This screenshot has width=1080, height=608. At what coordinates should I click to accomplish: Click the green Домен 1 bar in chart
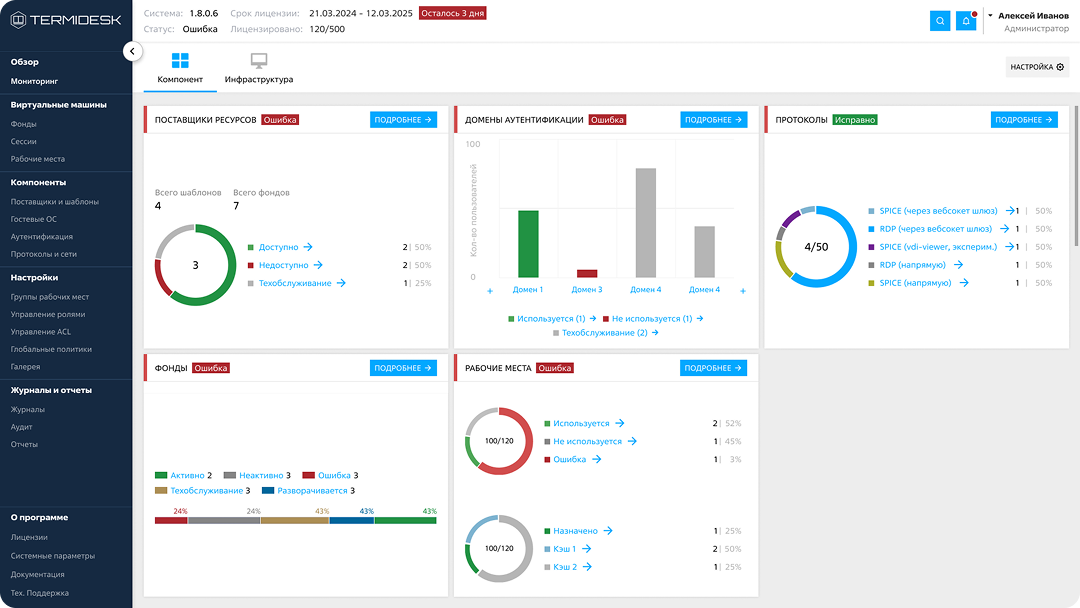pyautogui.click(x=528, y=243)
